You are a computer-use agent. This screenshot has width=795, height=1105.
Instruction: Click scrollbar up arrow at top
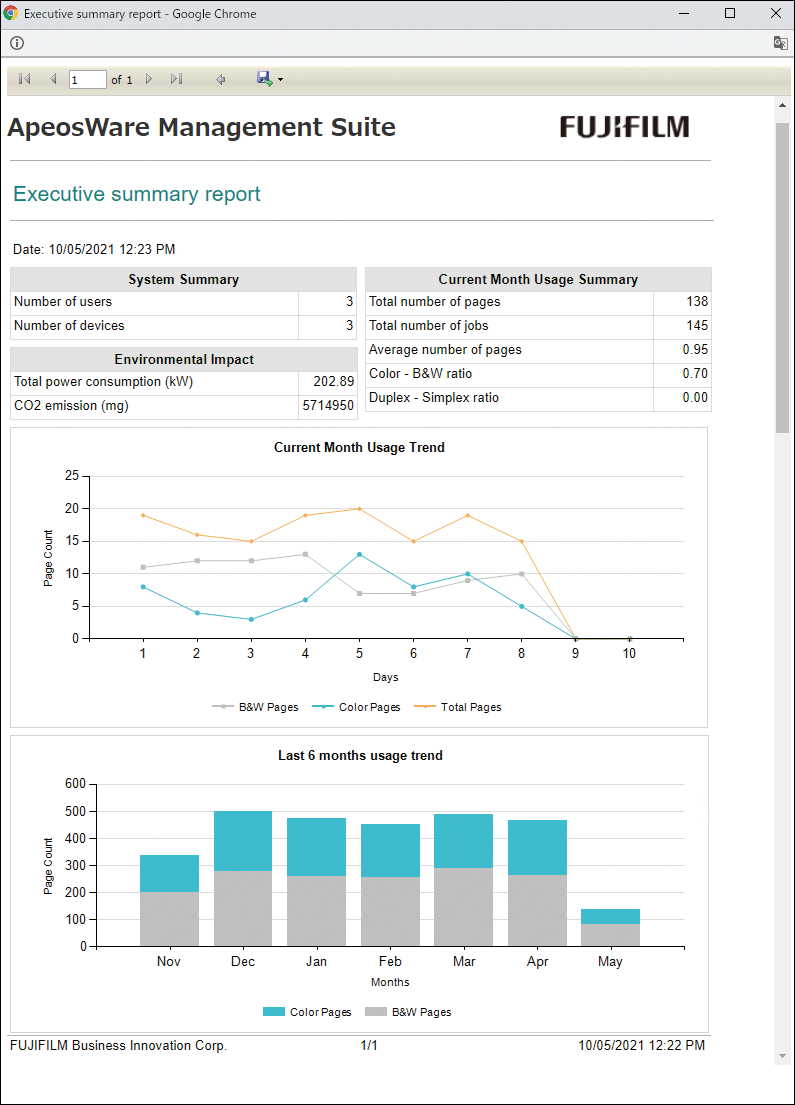pos(782,104)
